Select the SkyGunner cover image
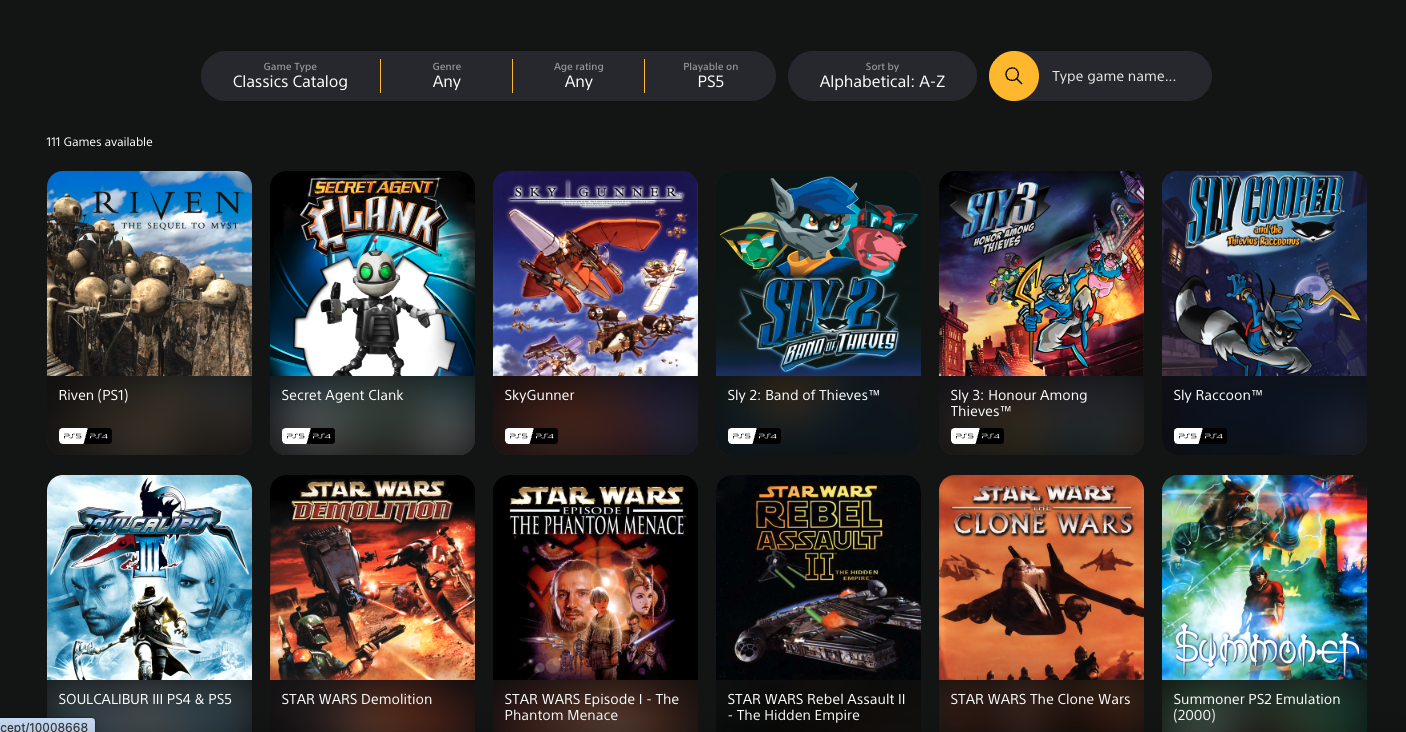The width and height of the screenshot is (1406, 732). 595,273
